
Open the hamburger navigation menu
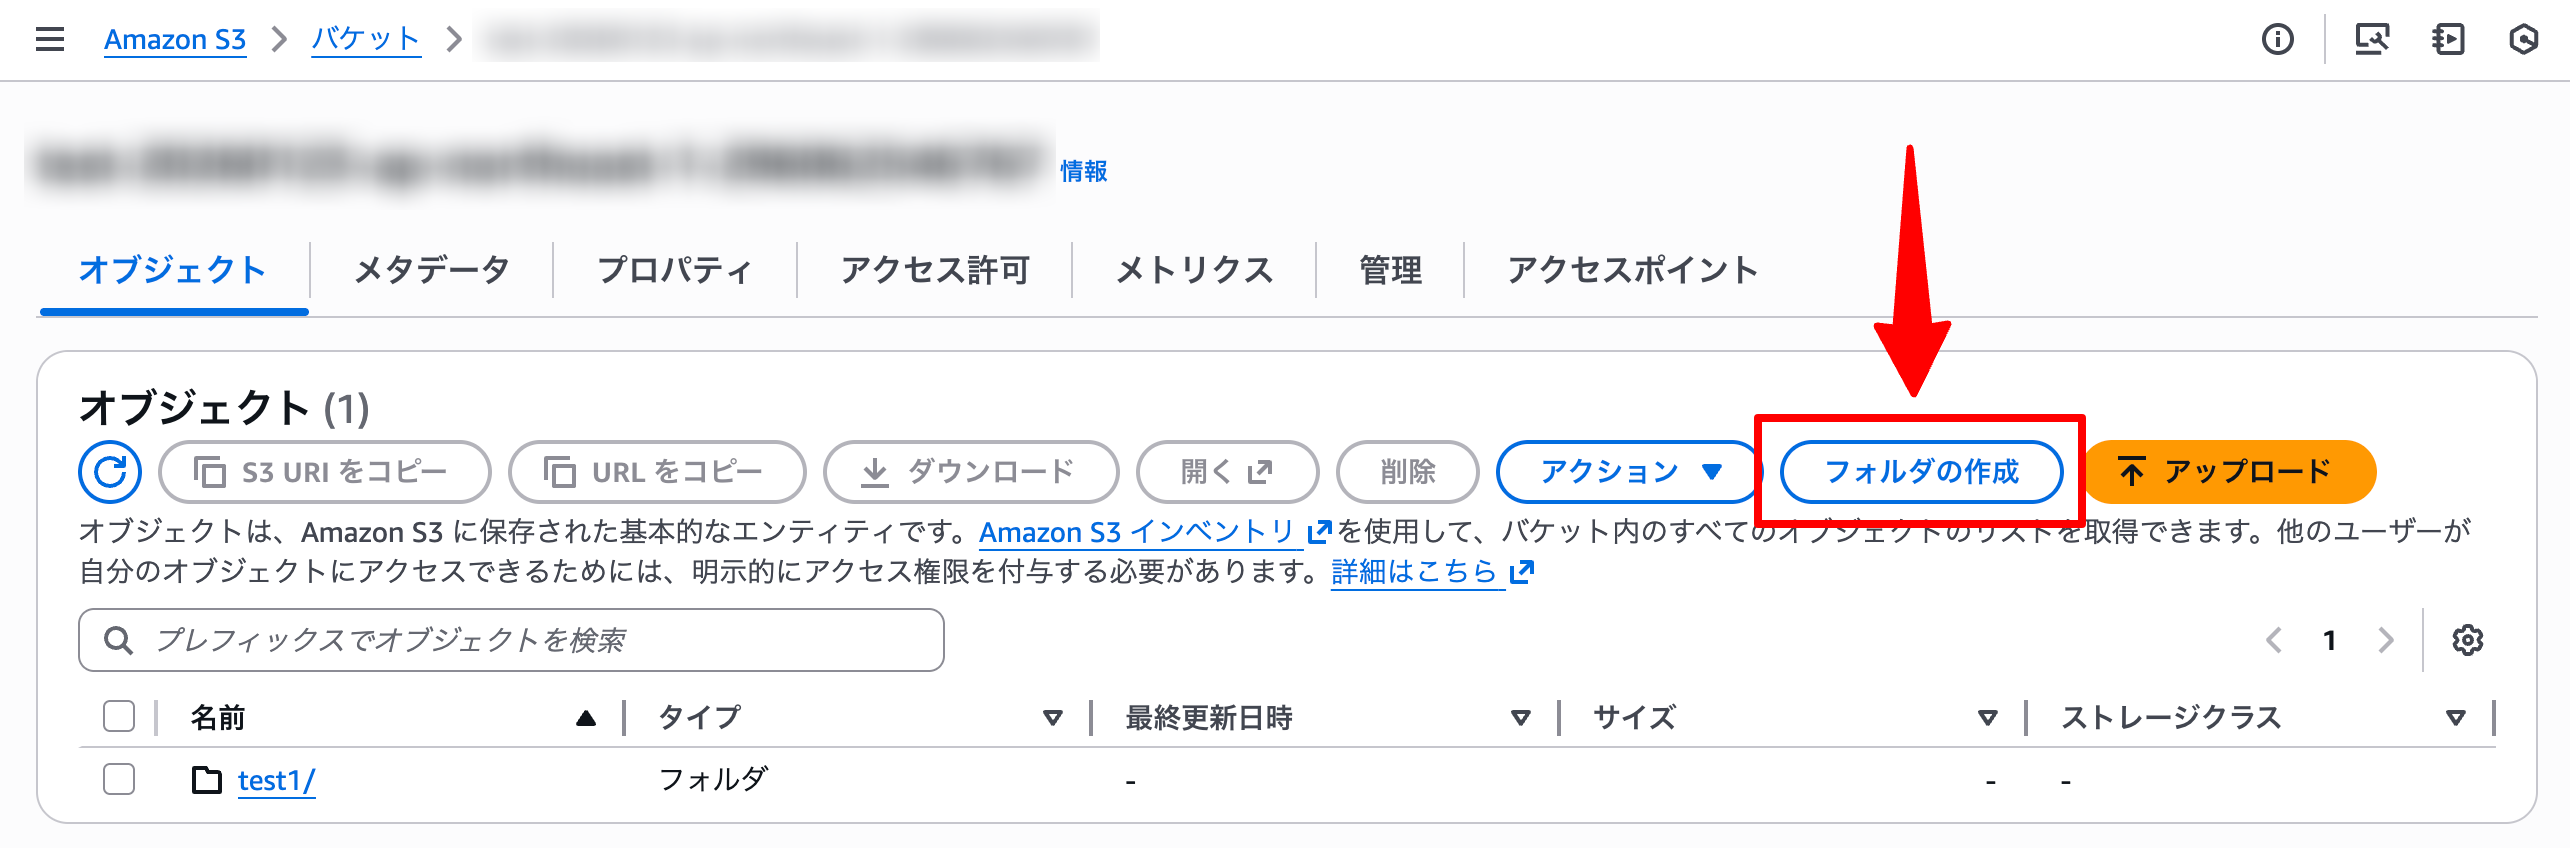[49, 40]
